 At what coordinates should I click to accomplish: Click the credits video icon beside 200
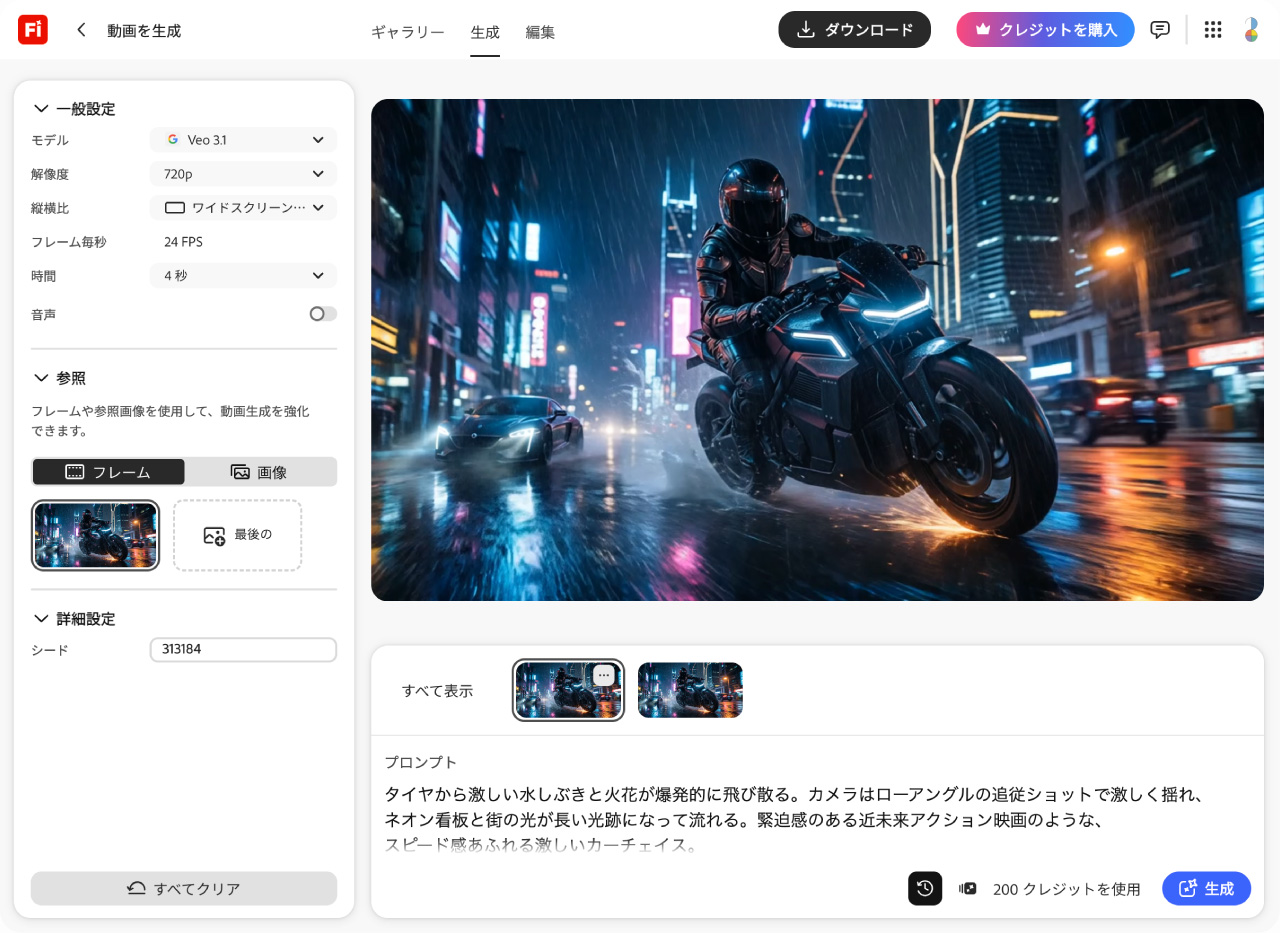pyautogui.click(x=967, y=888)
